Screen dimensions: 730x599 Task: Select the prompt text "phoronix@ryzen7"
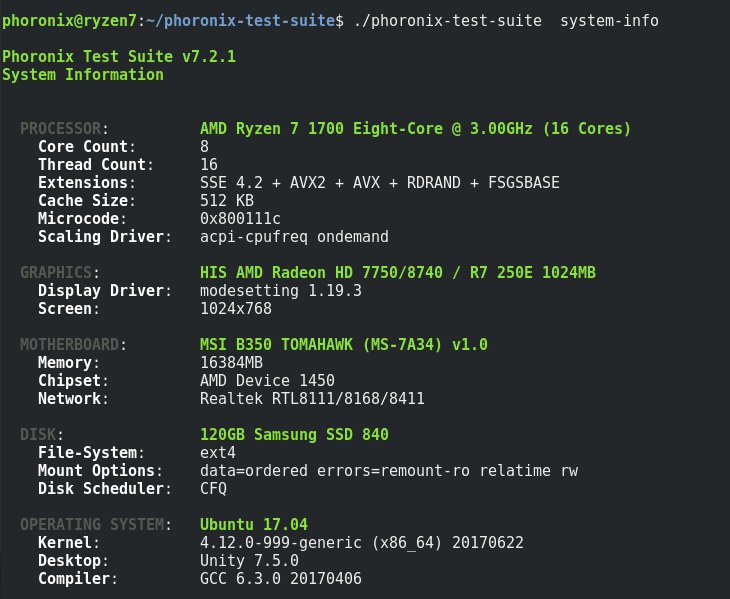pyautogui.click(x=69, y=21)
